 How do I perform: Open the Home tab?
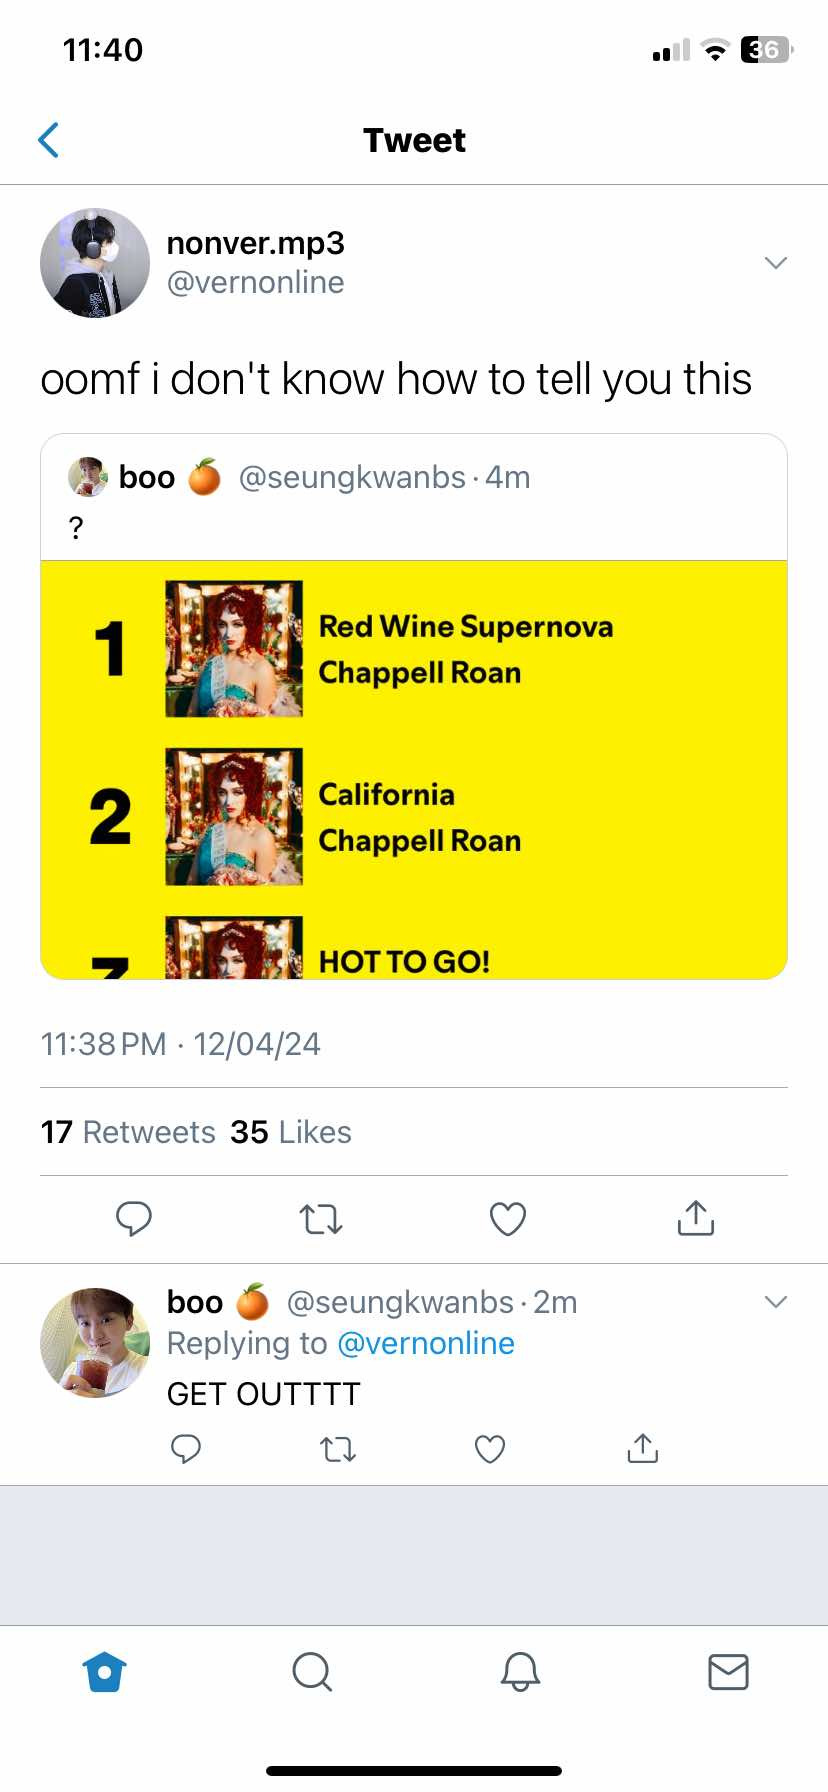coord(105,1671)
